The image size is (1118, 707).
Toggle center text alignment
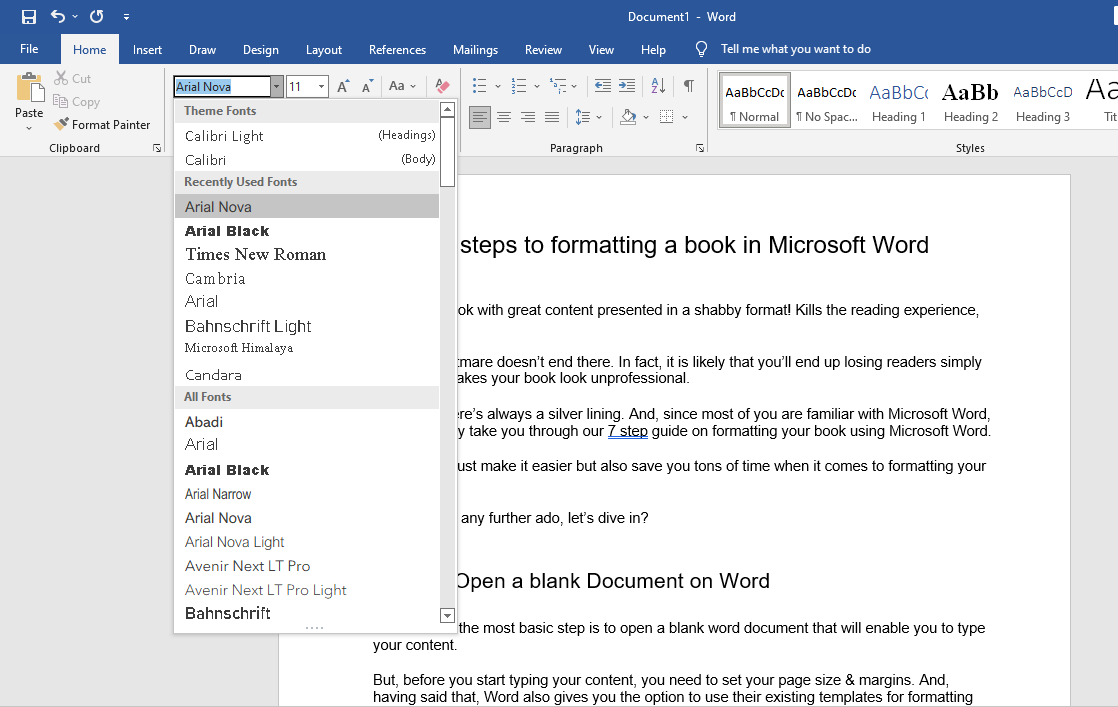504,118
